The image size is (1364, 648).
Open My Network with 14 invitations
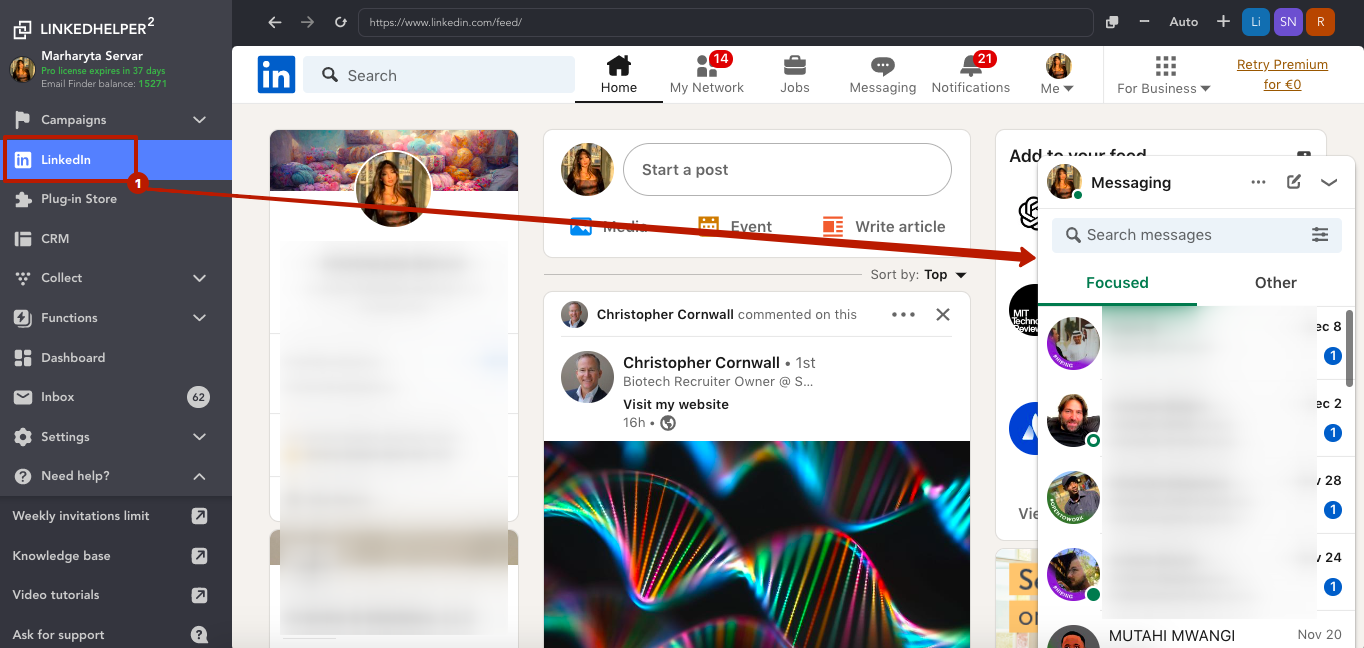[x=707, y=74]
